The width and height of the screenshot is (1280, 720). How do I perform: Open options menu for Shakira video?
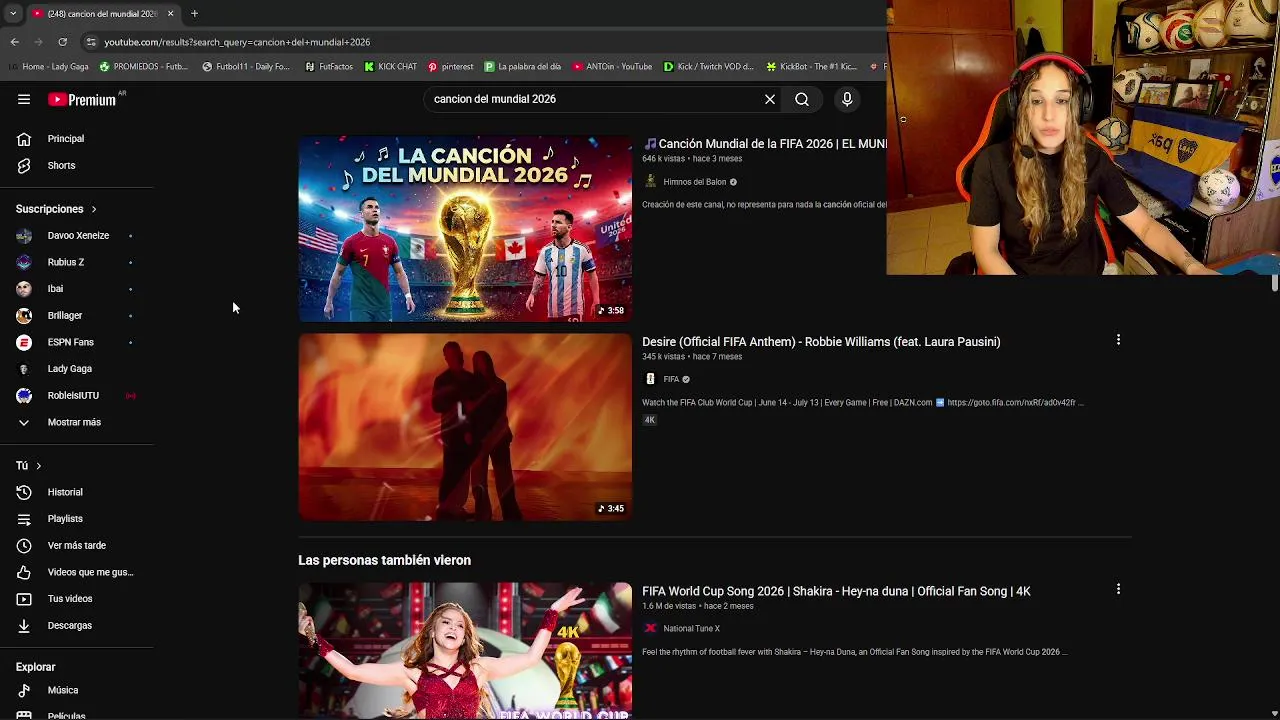point(1118,589)
